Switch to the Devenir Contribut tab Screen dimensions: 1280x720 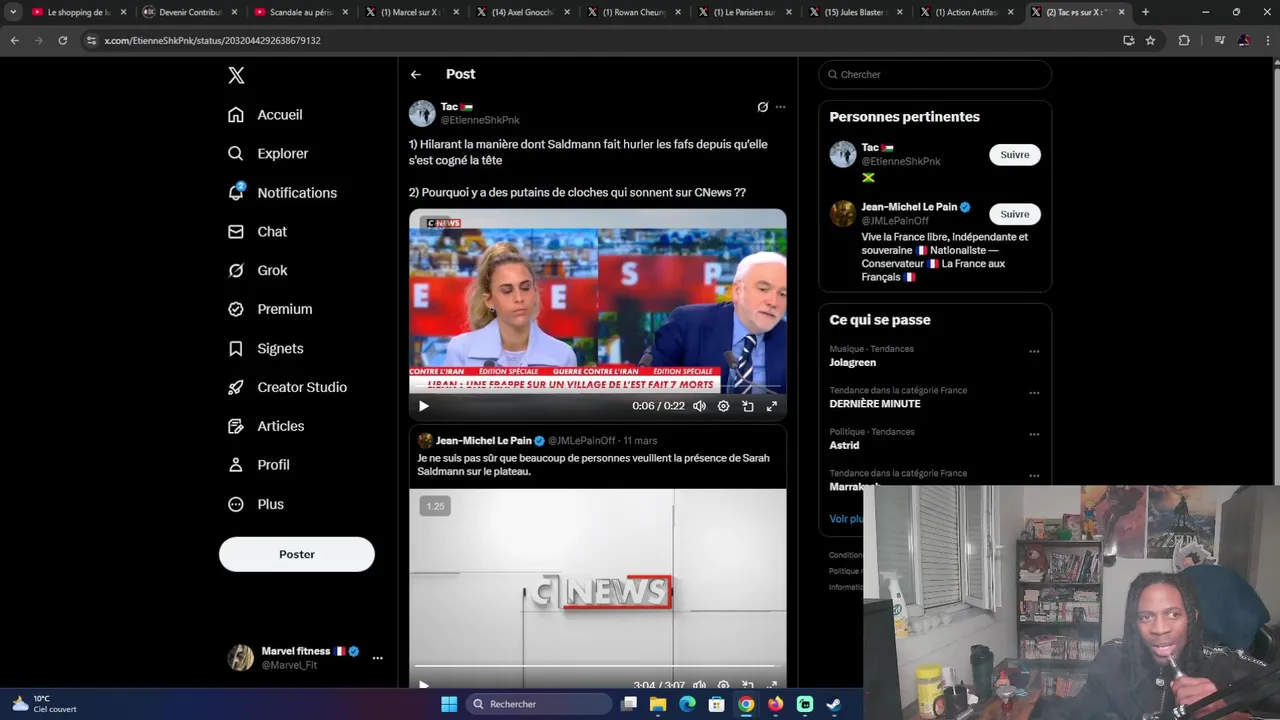pos(188,12)
